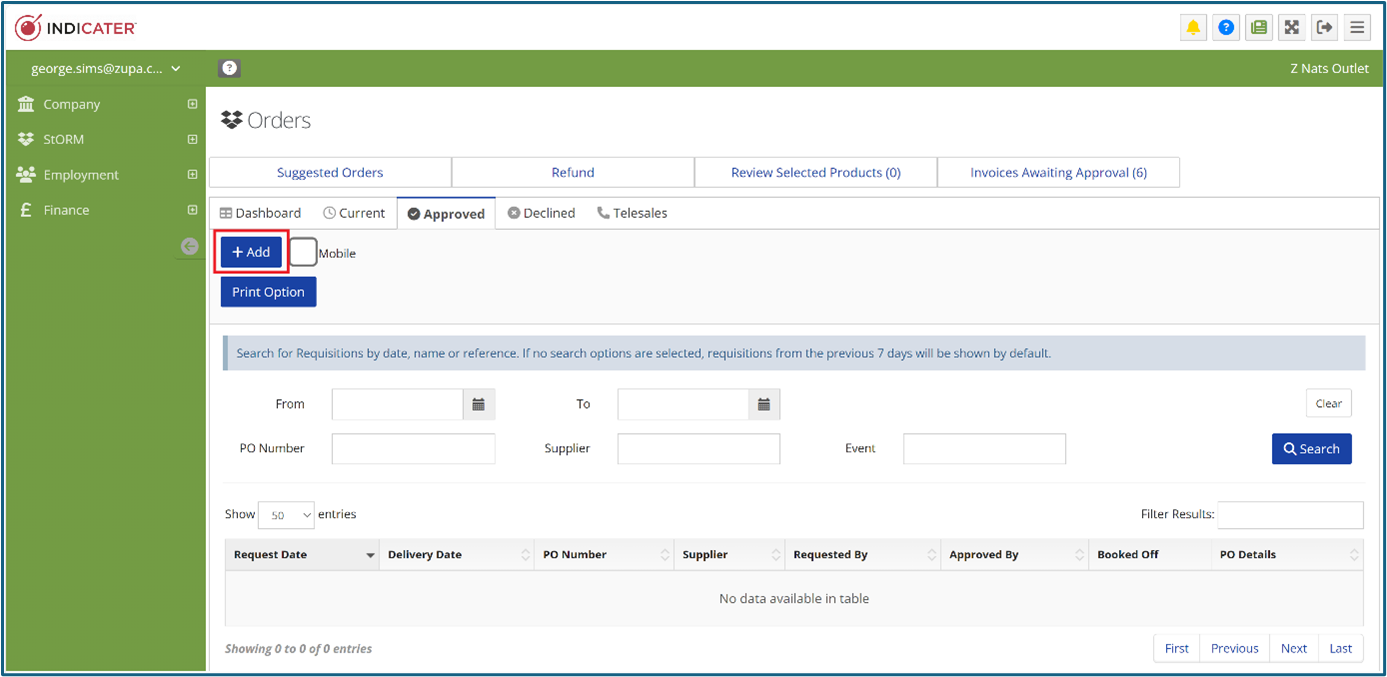Open the From date calendar icon
This screenshot has height=677, width=1387.
coord(479,404)
